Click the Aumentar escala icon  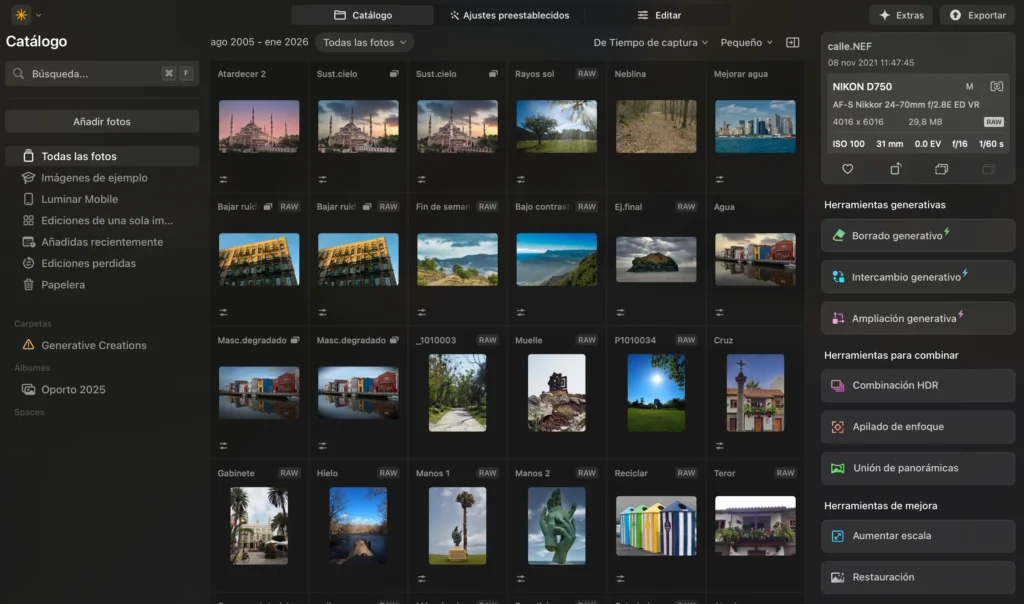click(837, 536)
